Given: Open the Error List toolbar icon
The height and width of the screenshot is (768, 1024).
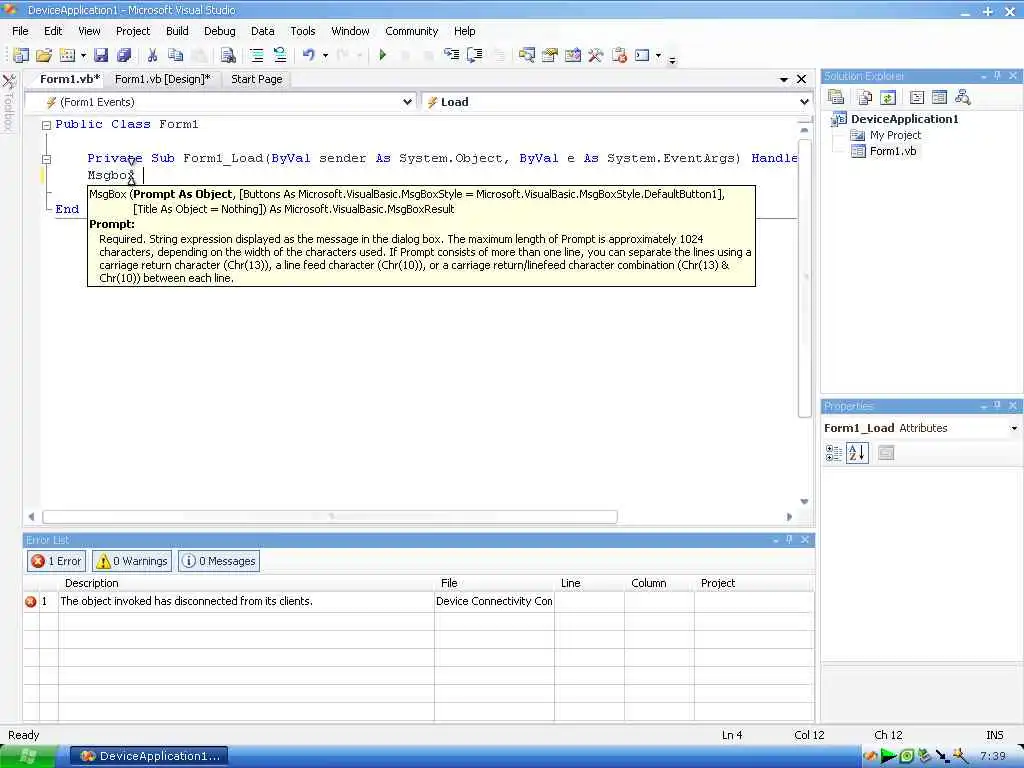Looking at the screenshot, I should [x=619, y=56].
